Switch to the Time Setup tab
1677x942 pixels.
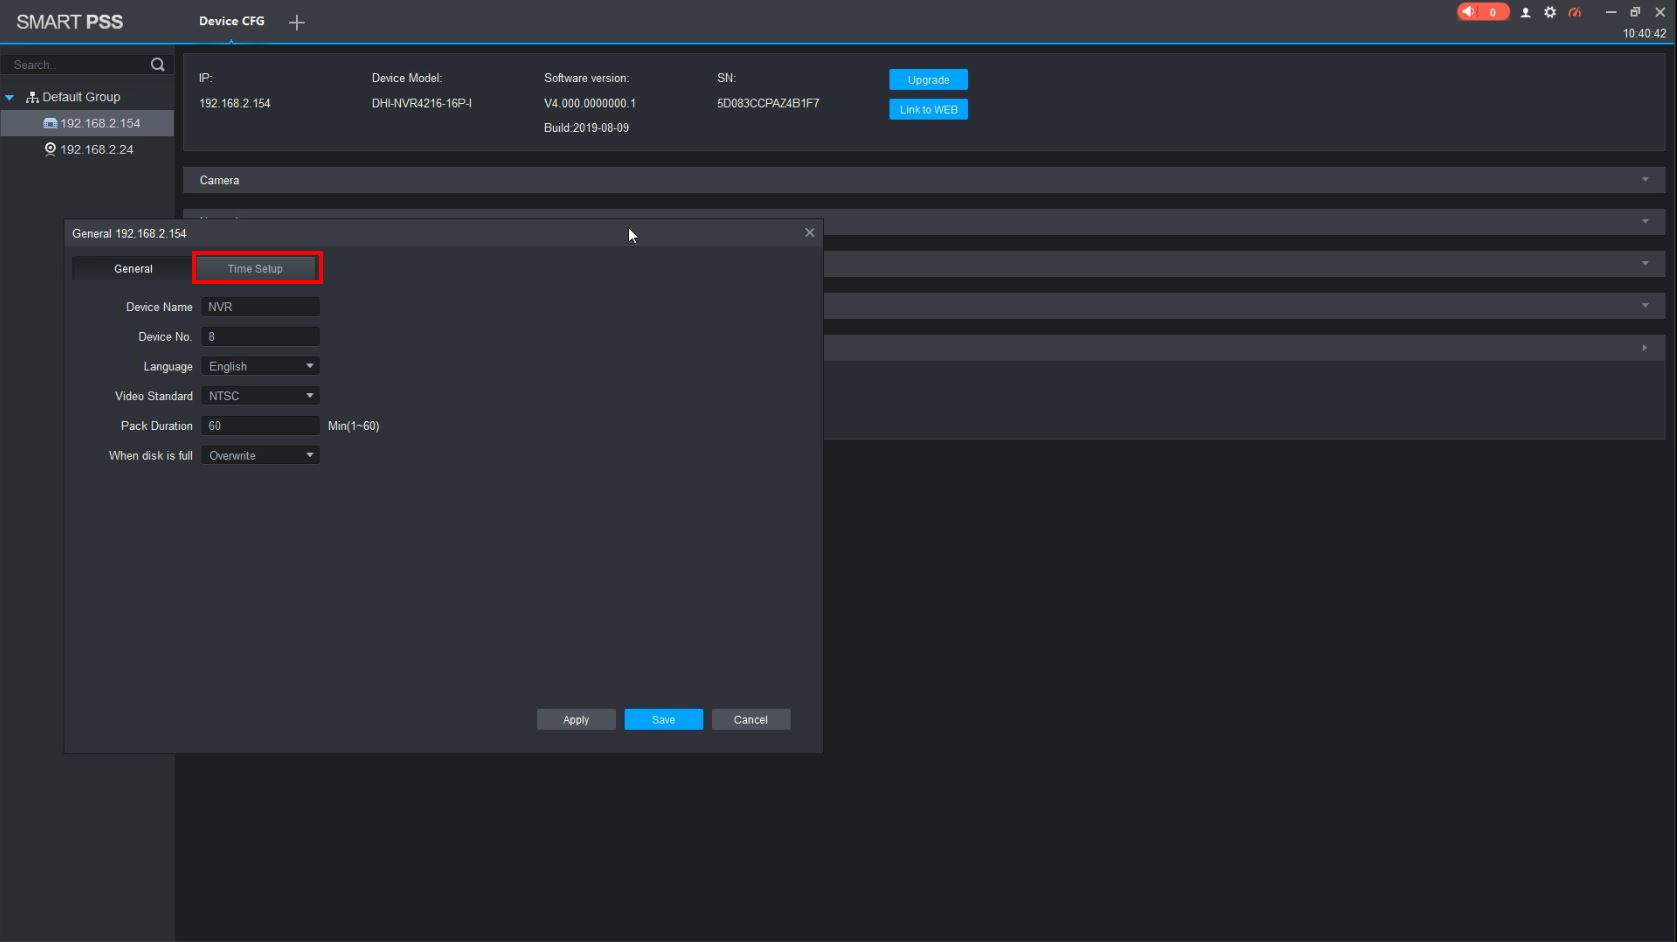click(x=256, y=268)
